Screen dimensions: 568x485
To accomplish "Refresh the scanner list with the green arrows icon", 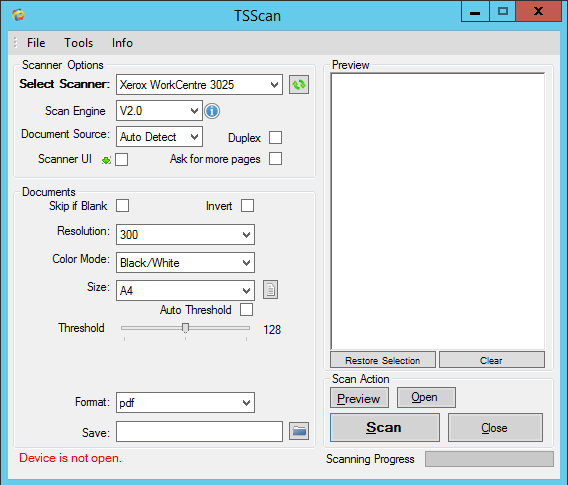I will [299, 85].
